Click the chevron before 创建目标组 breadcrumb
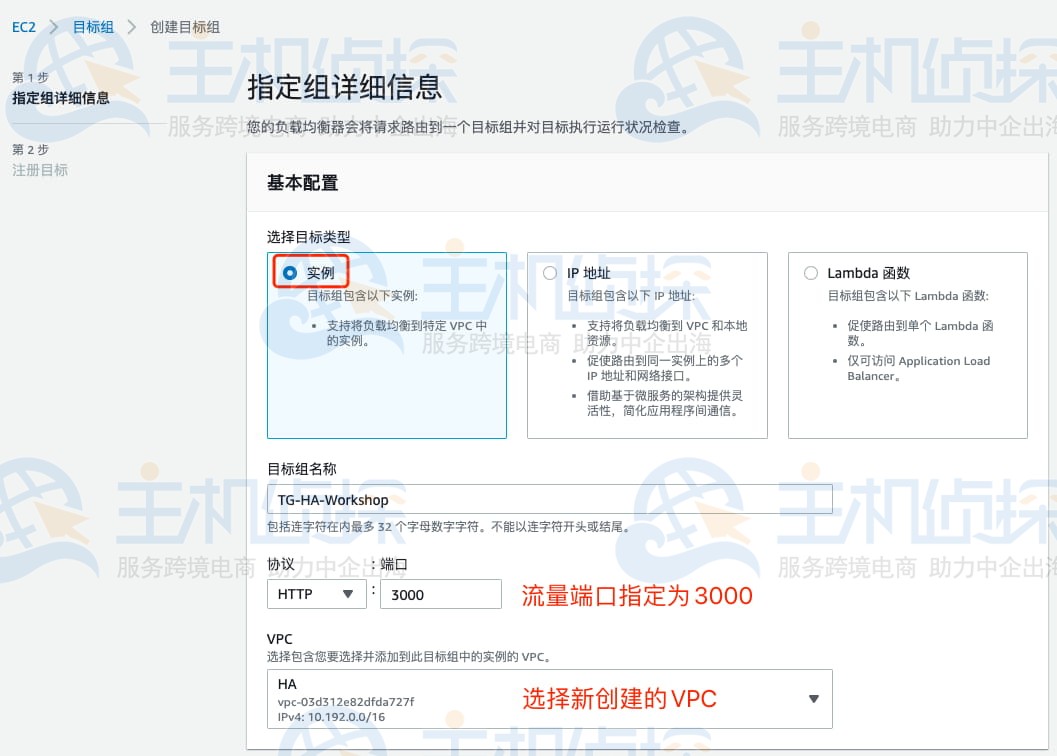This screenshot has height=756, width=1057. click(x=132, y=27)
